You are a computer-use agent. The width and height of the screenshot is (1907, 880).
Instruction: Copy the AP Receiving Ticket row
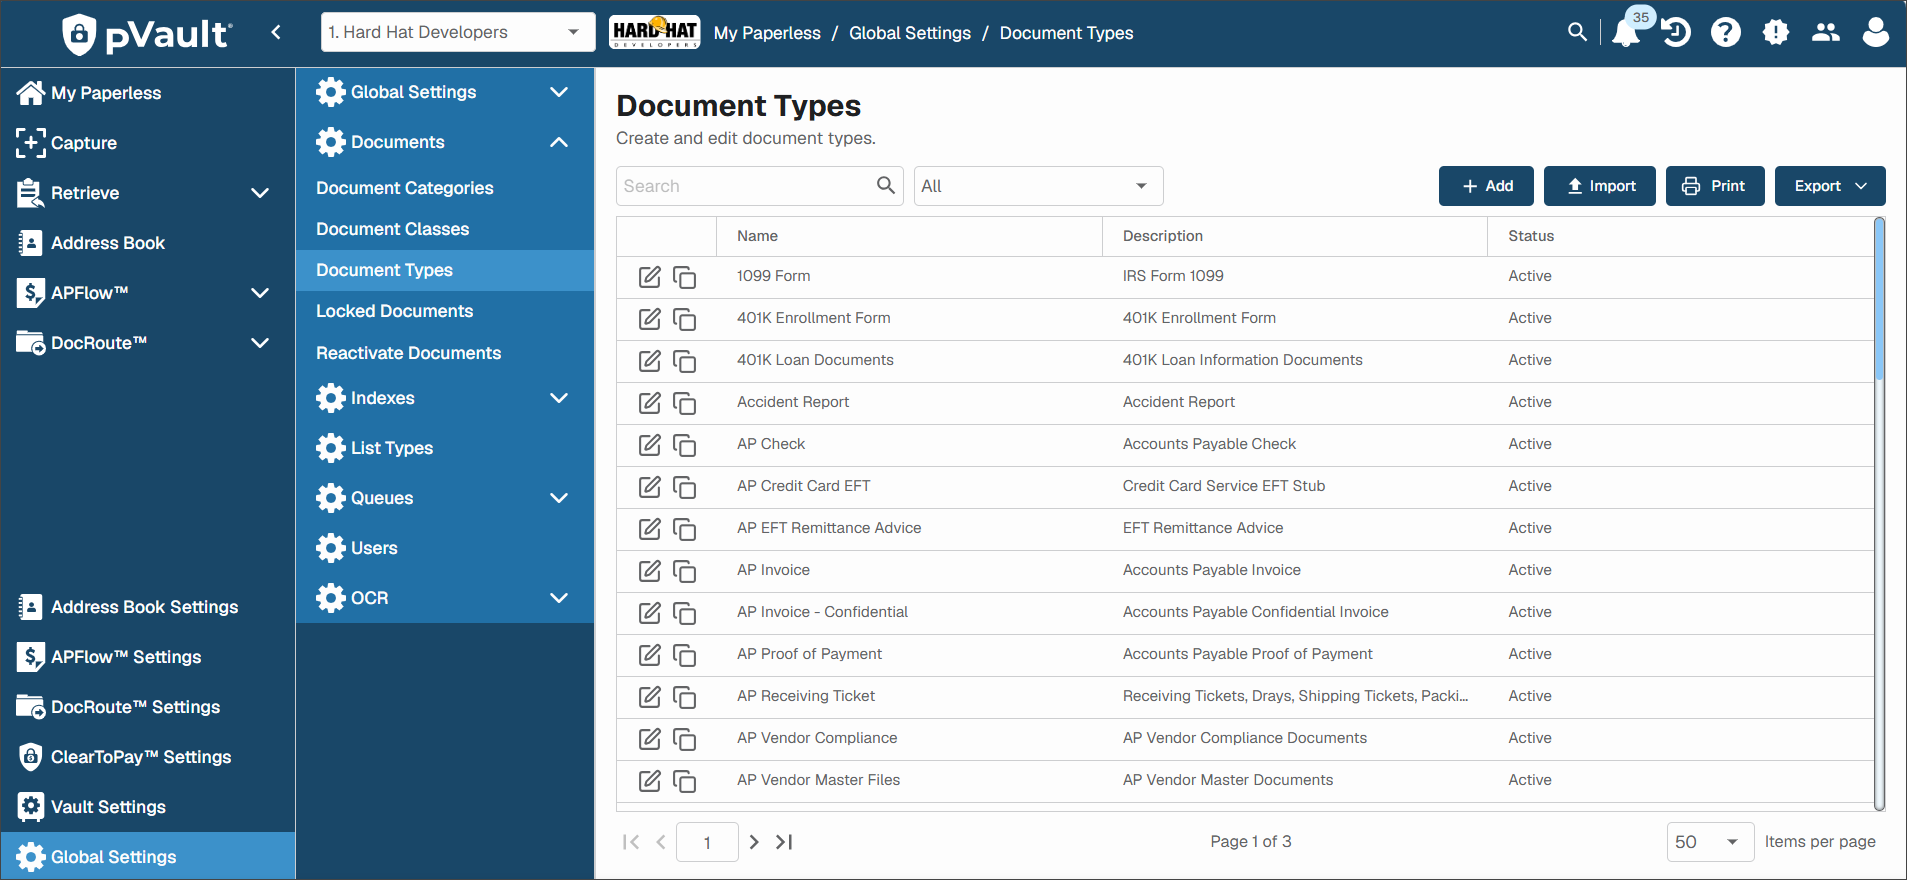click(685, 697)
